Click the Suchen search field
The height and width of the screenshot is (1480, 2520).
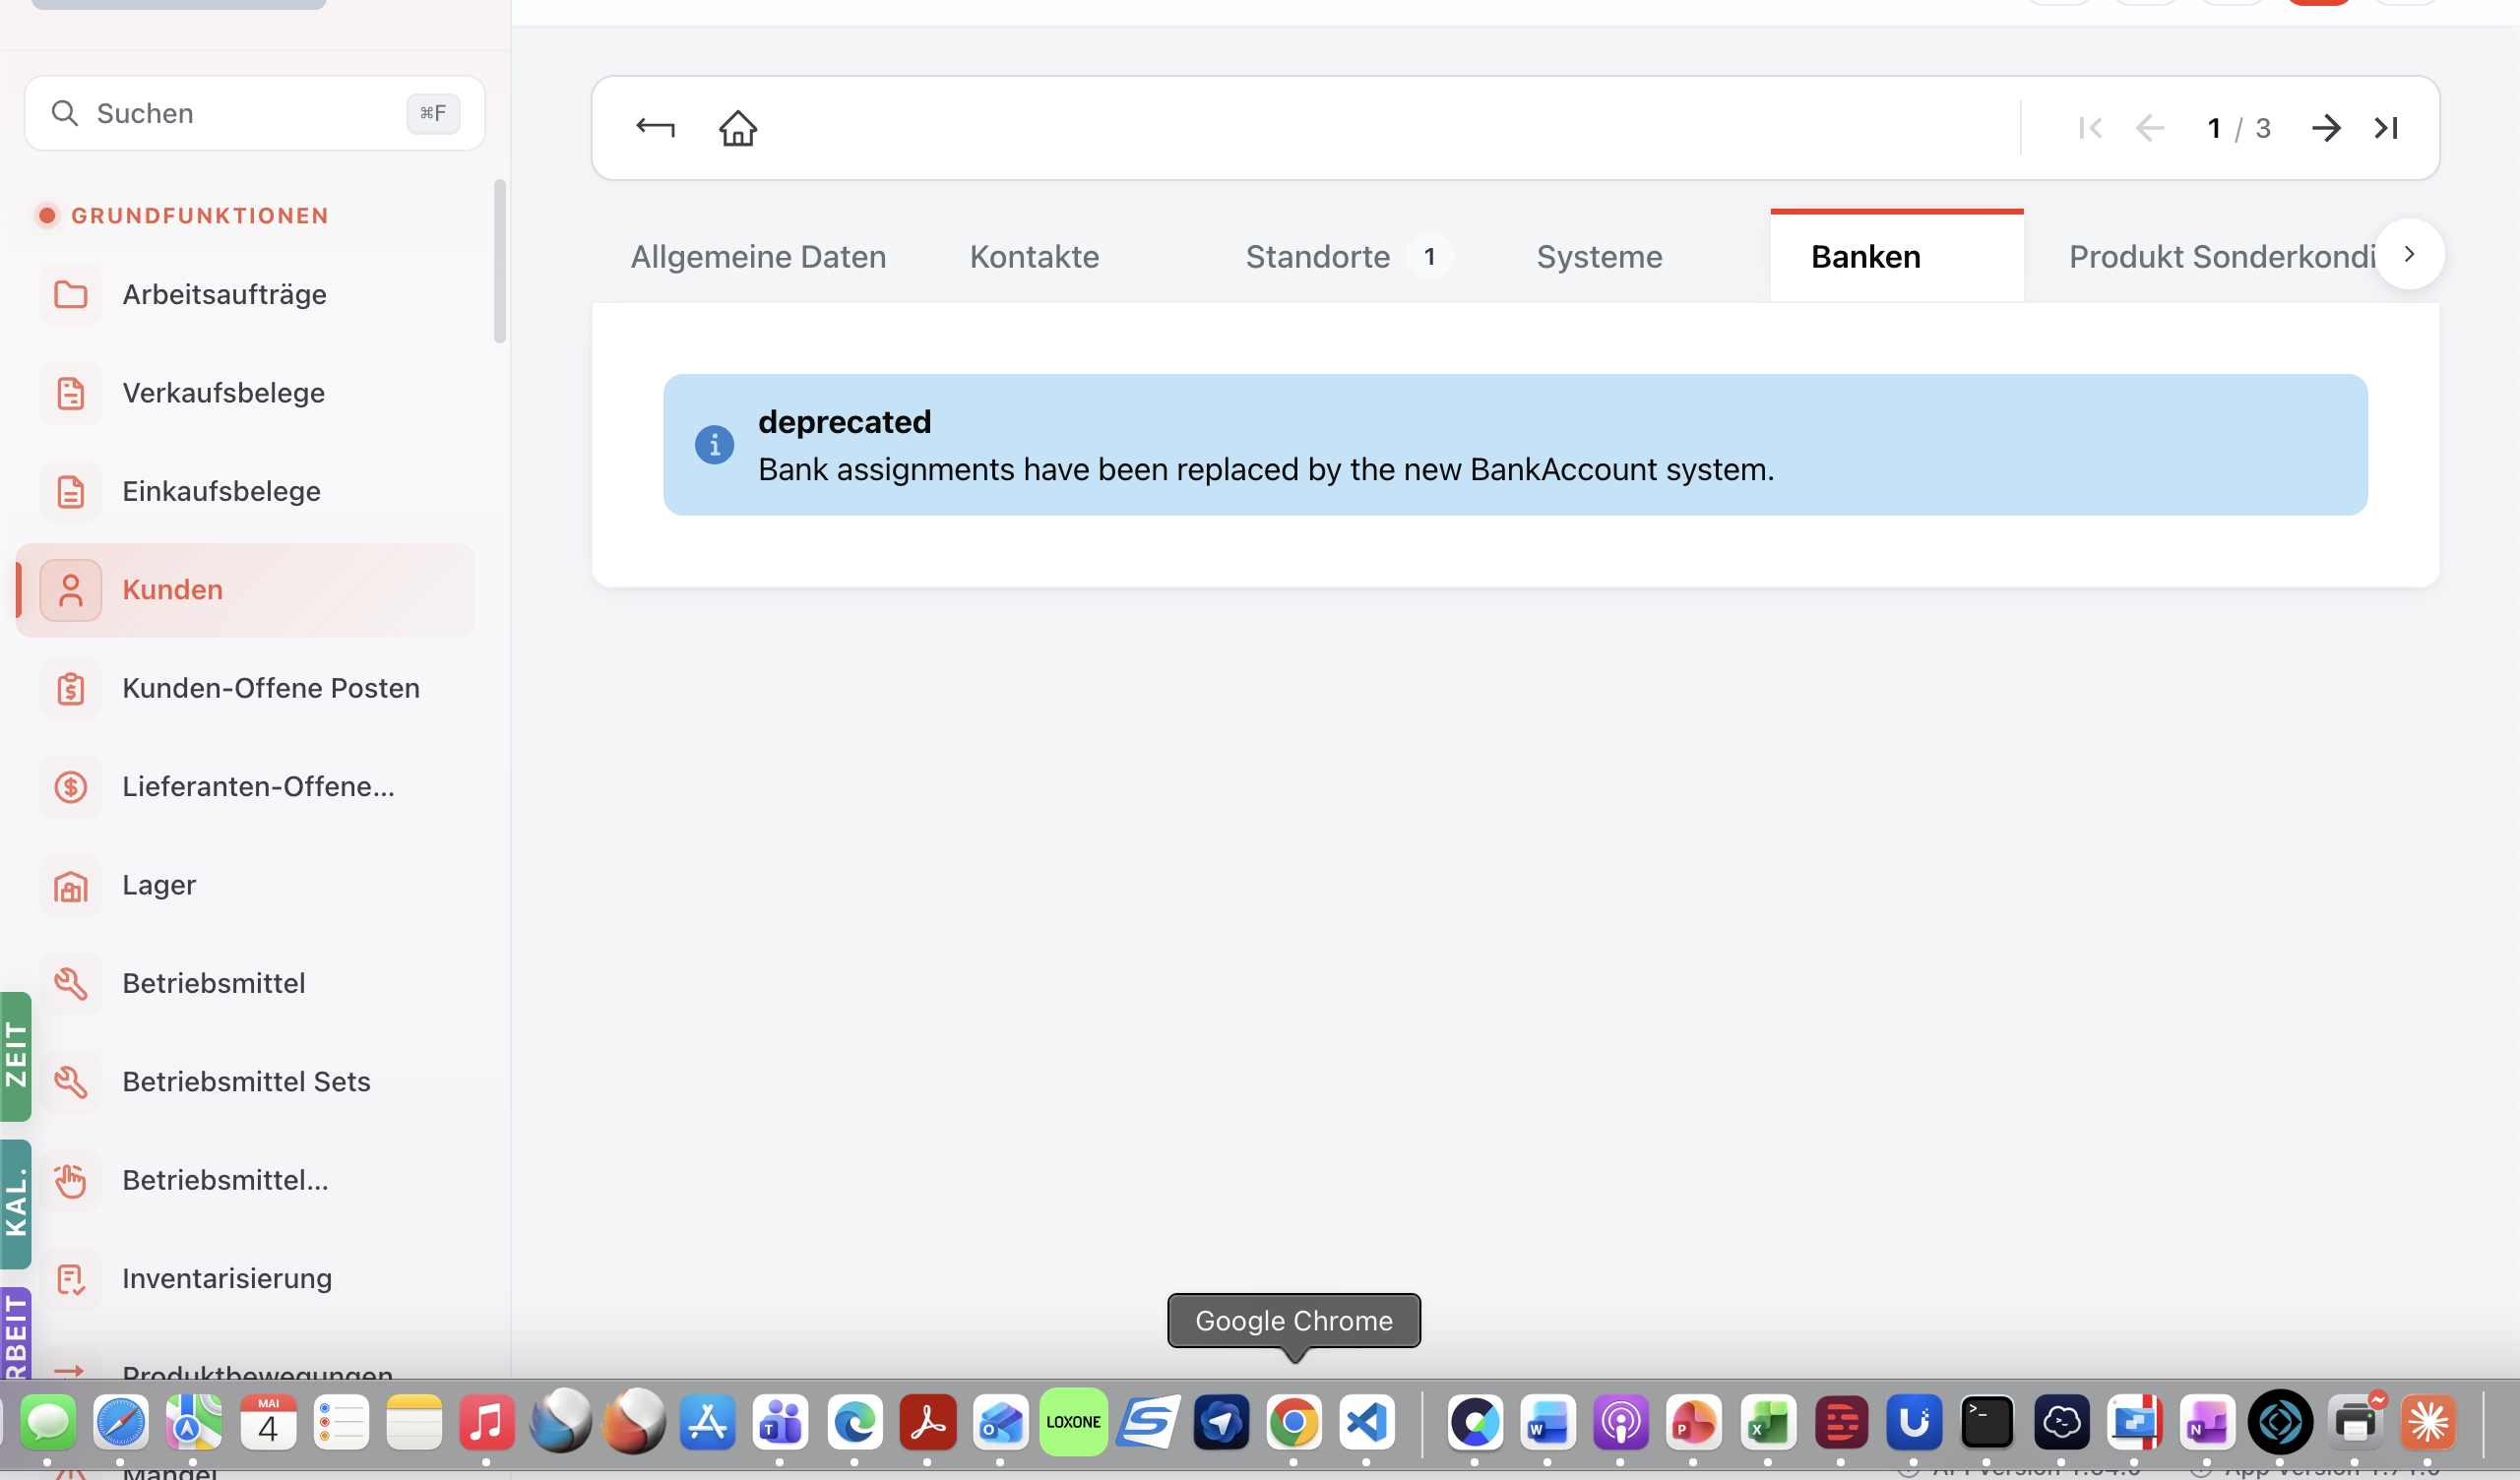click(254, 113)
